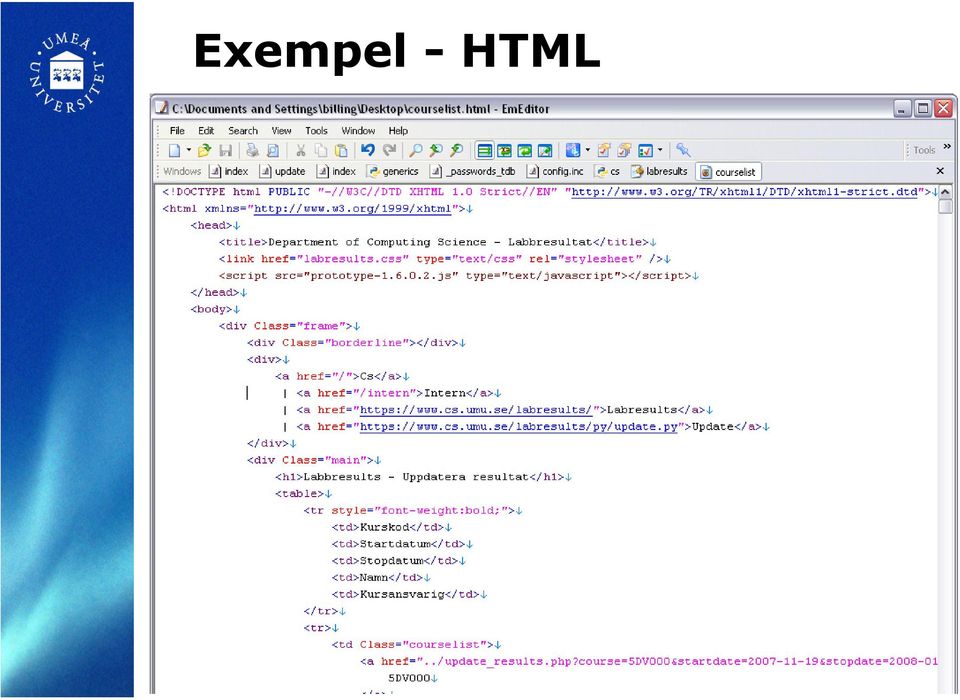Click the "Labbresults - Uppdatera resultat" heading text
The height and width of the screenshot is (700, 960).
click(x=416, y=477)
